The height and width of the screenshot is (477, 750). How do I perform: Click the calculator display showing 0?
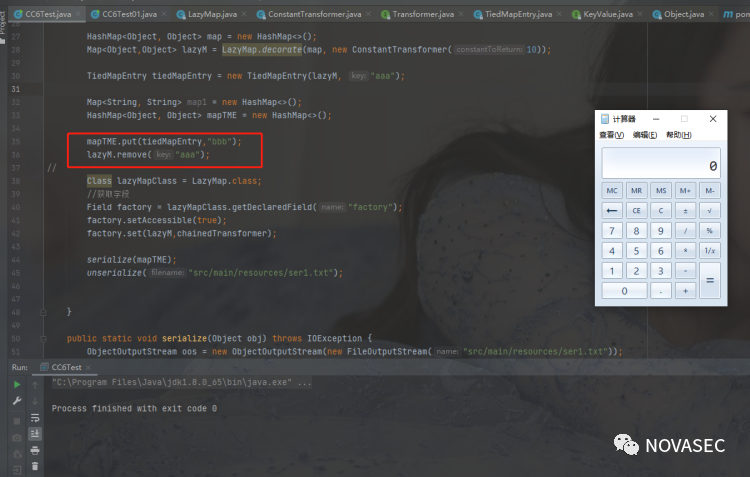tap(661, 163)
